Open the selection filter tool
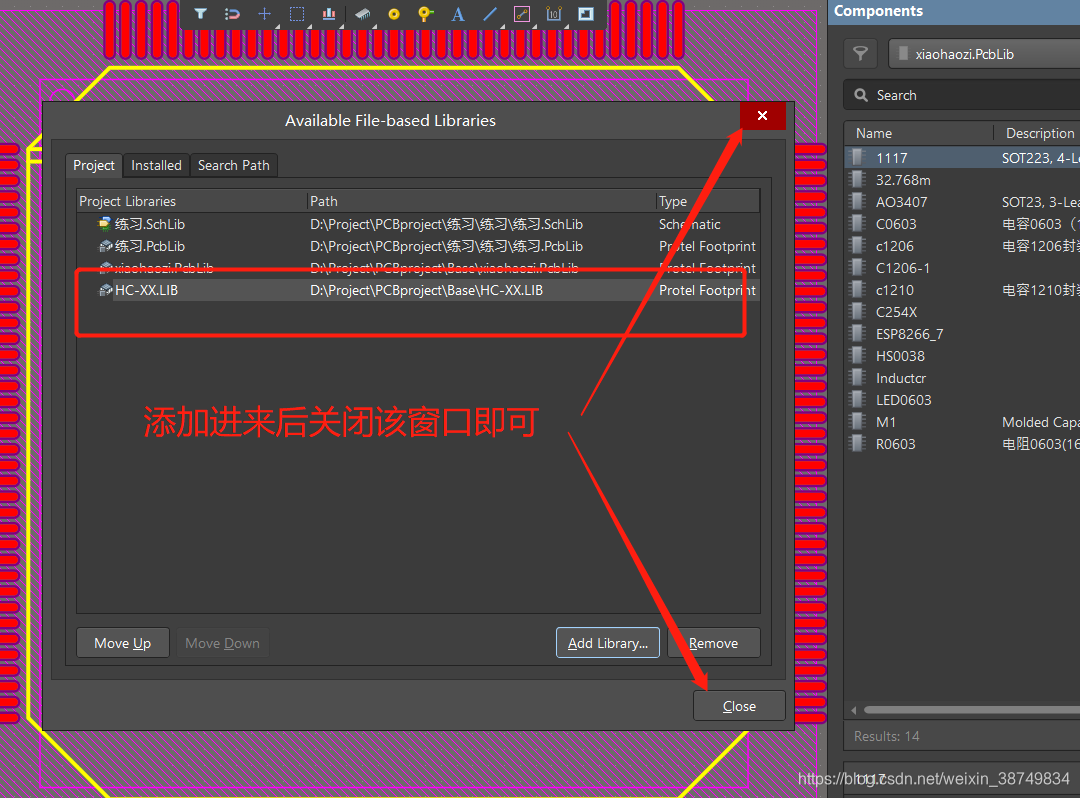The width and height of the screenshot is (1080, 798). click(200, 14)
